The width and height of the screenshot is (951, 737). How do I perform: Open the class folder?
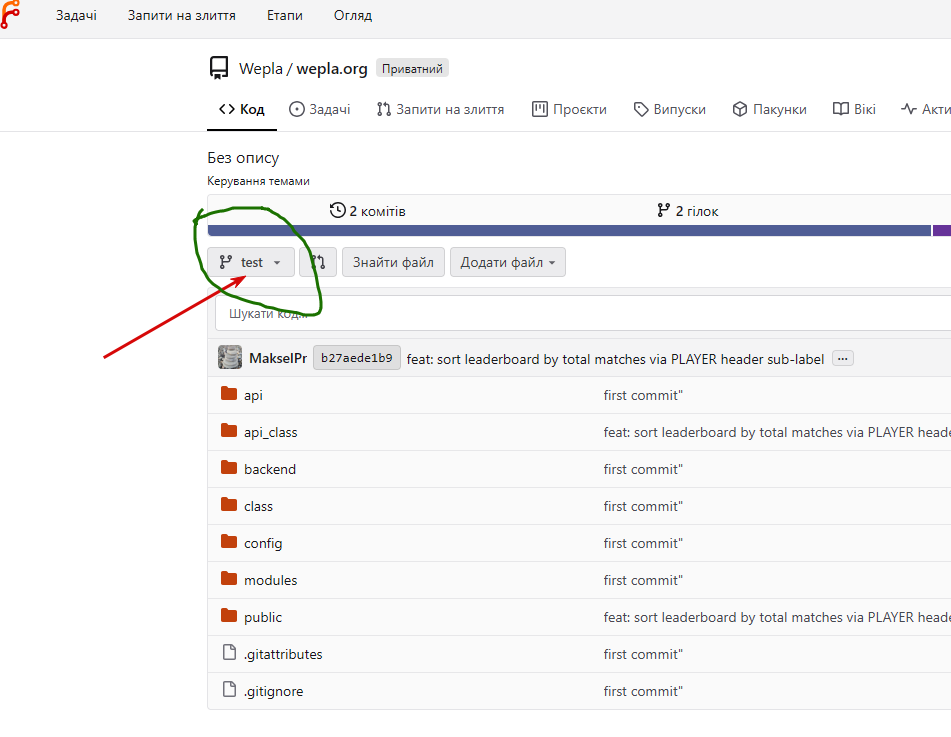(x=258, y=506)
